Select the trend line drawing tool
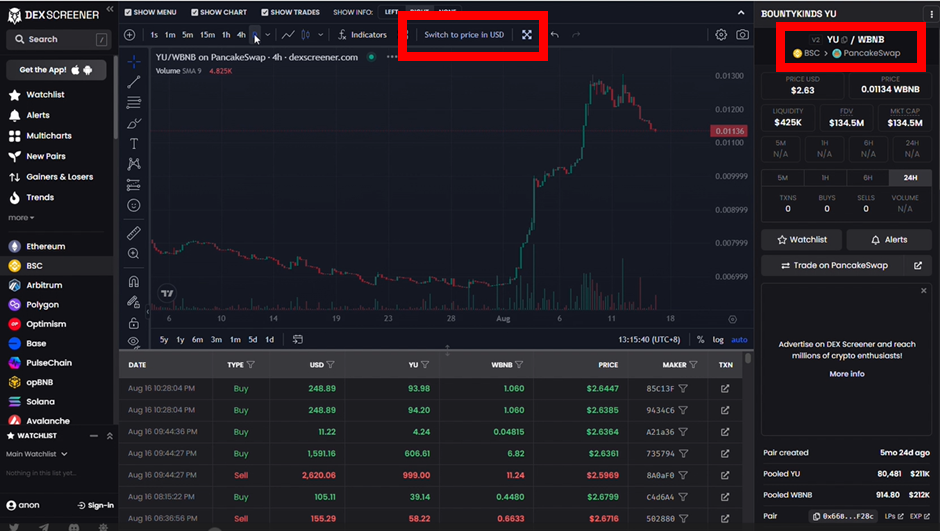 tap(134, 82)
